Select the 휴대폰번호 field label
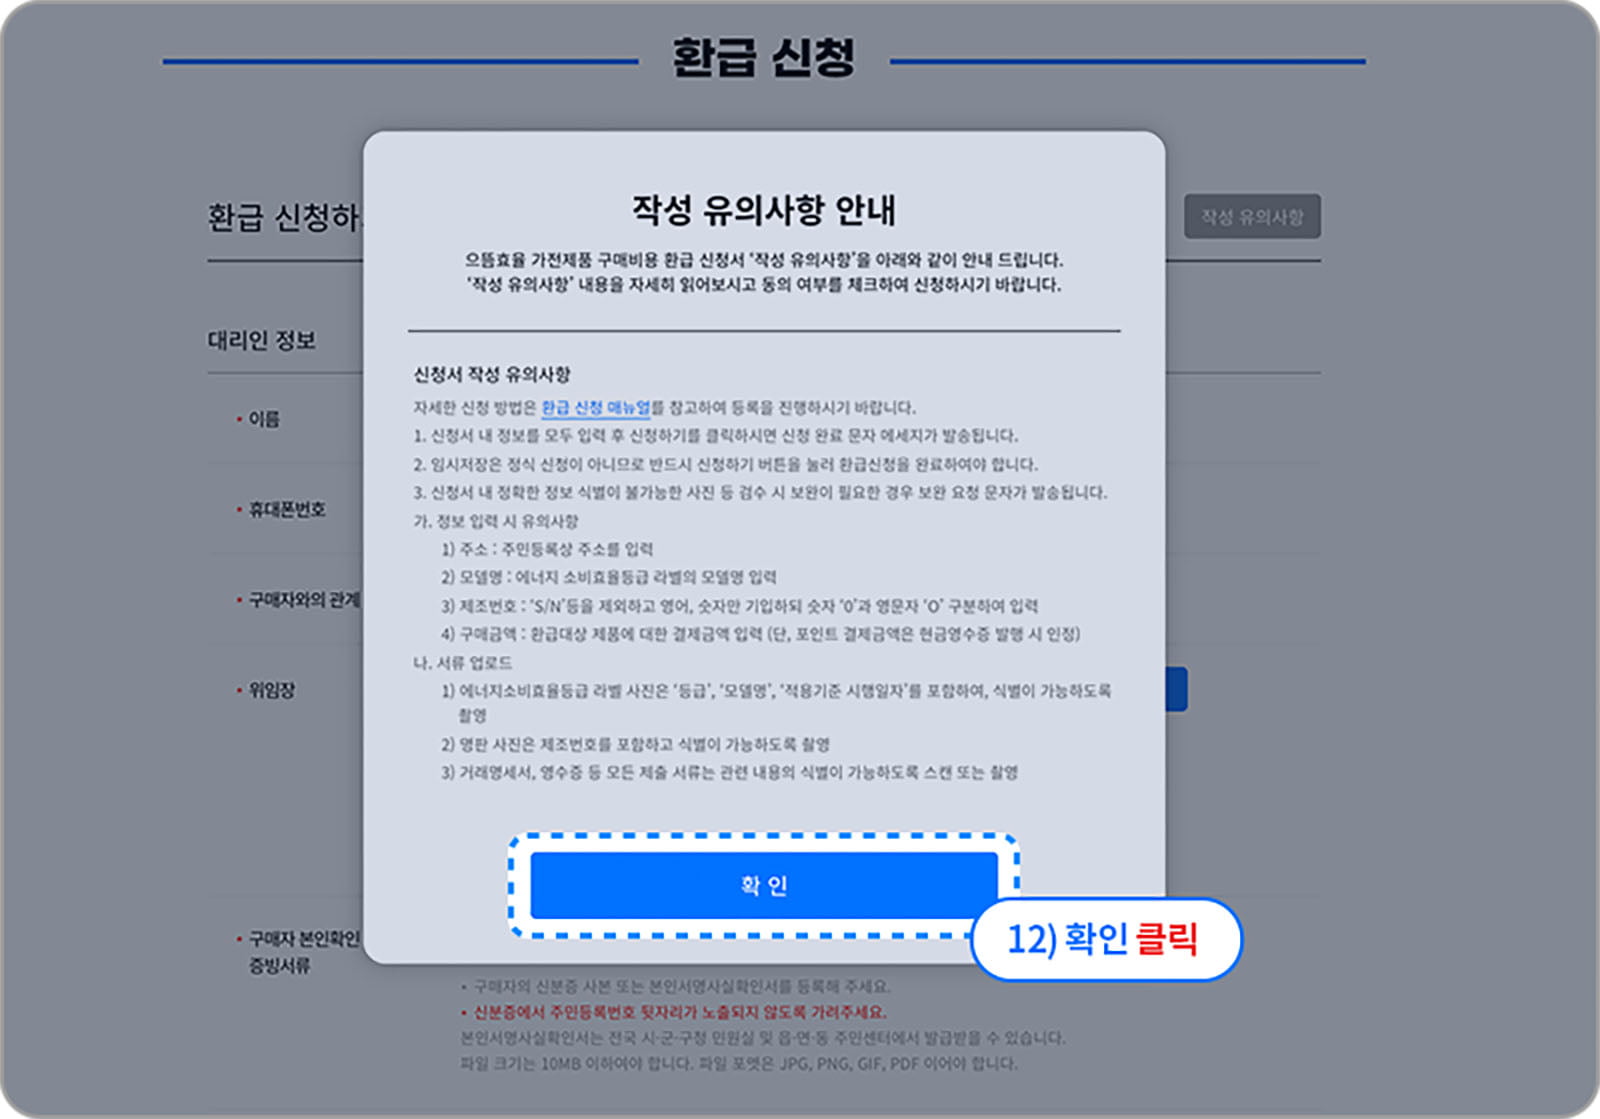 point(286,510)
